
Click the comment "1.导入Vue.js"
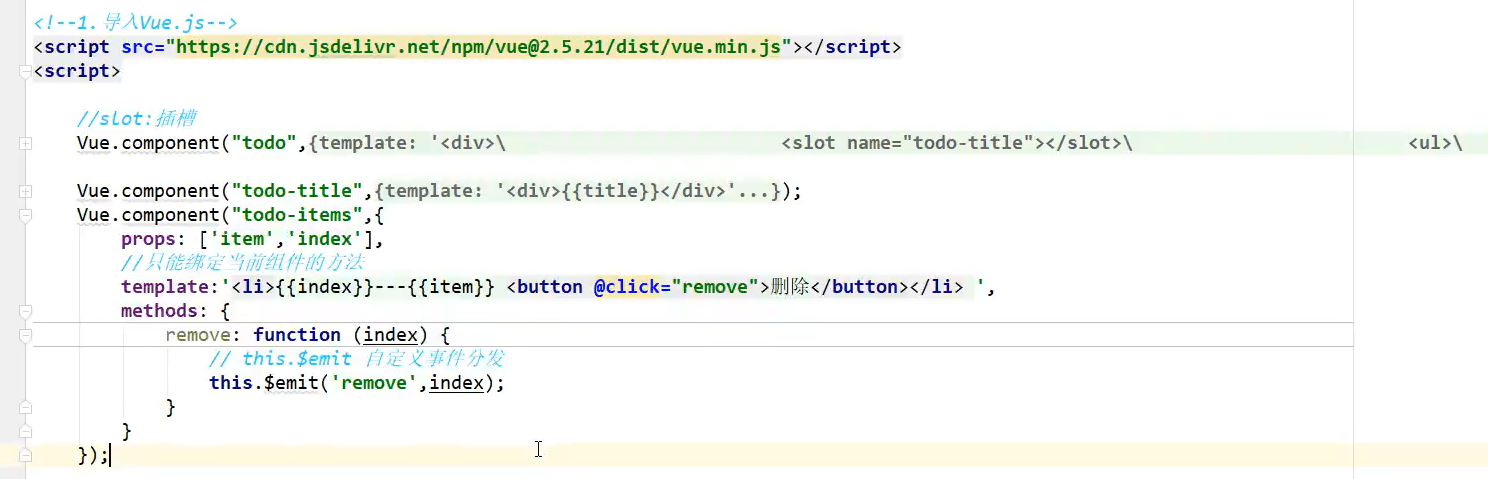pos(135,22)
